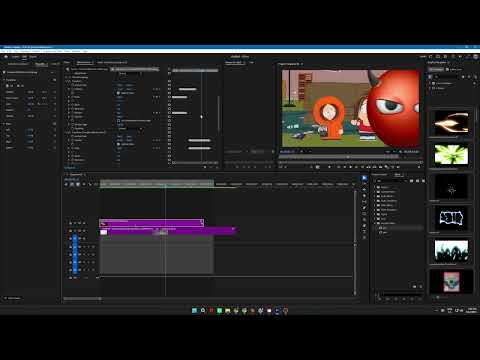The width and height of the screenshot is (480, 360).
Task: Delete custom item icon in Effects panel
Action: (421, 286)
